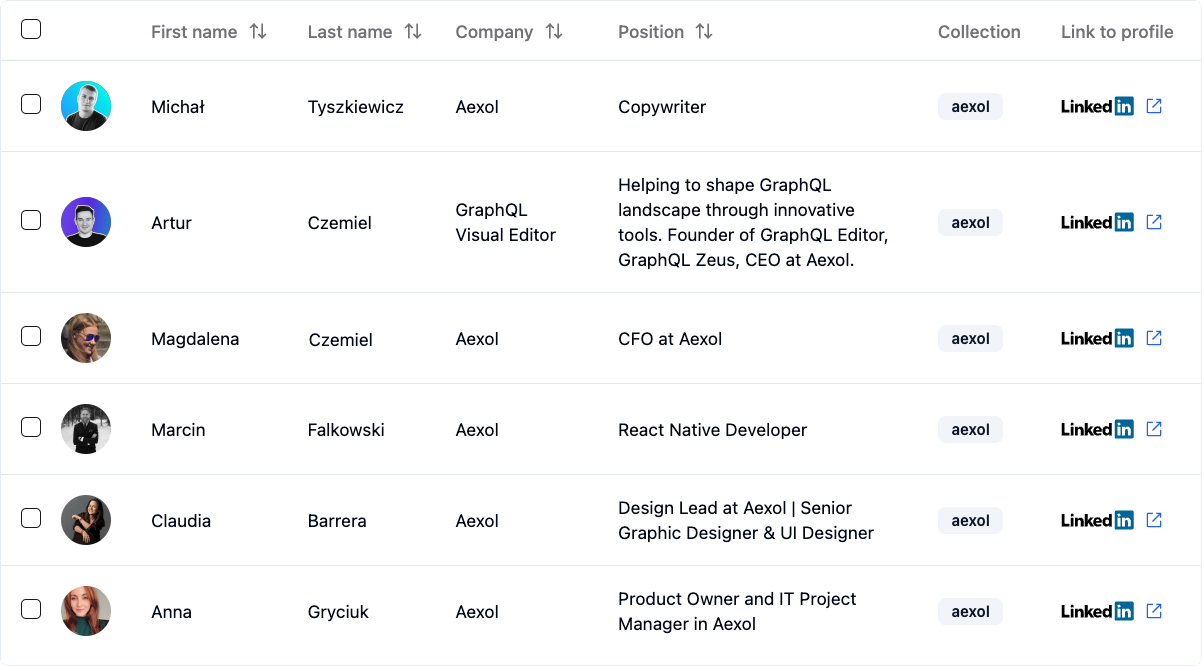Sort entries by Position
The height and width of the screenshot is (666, 1202).
tap(666, 31)
